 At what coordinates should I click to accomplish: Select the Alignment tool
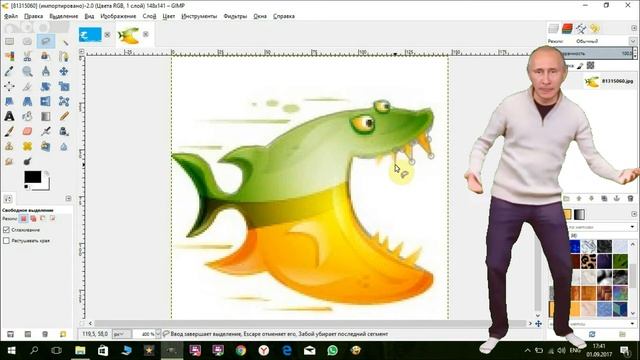(9, 86)
